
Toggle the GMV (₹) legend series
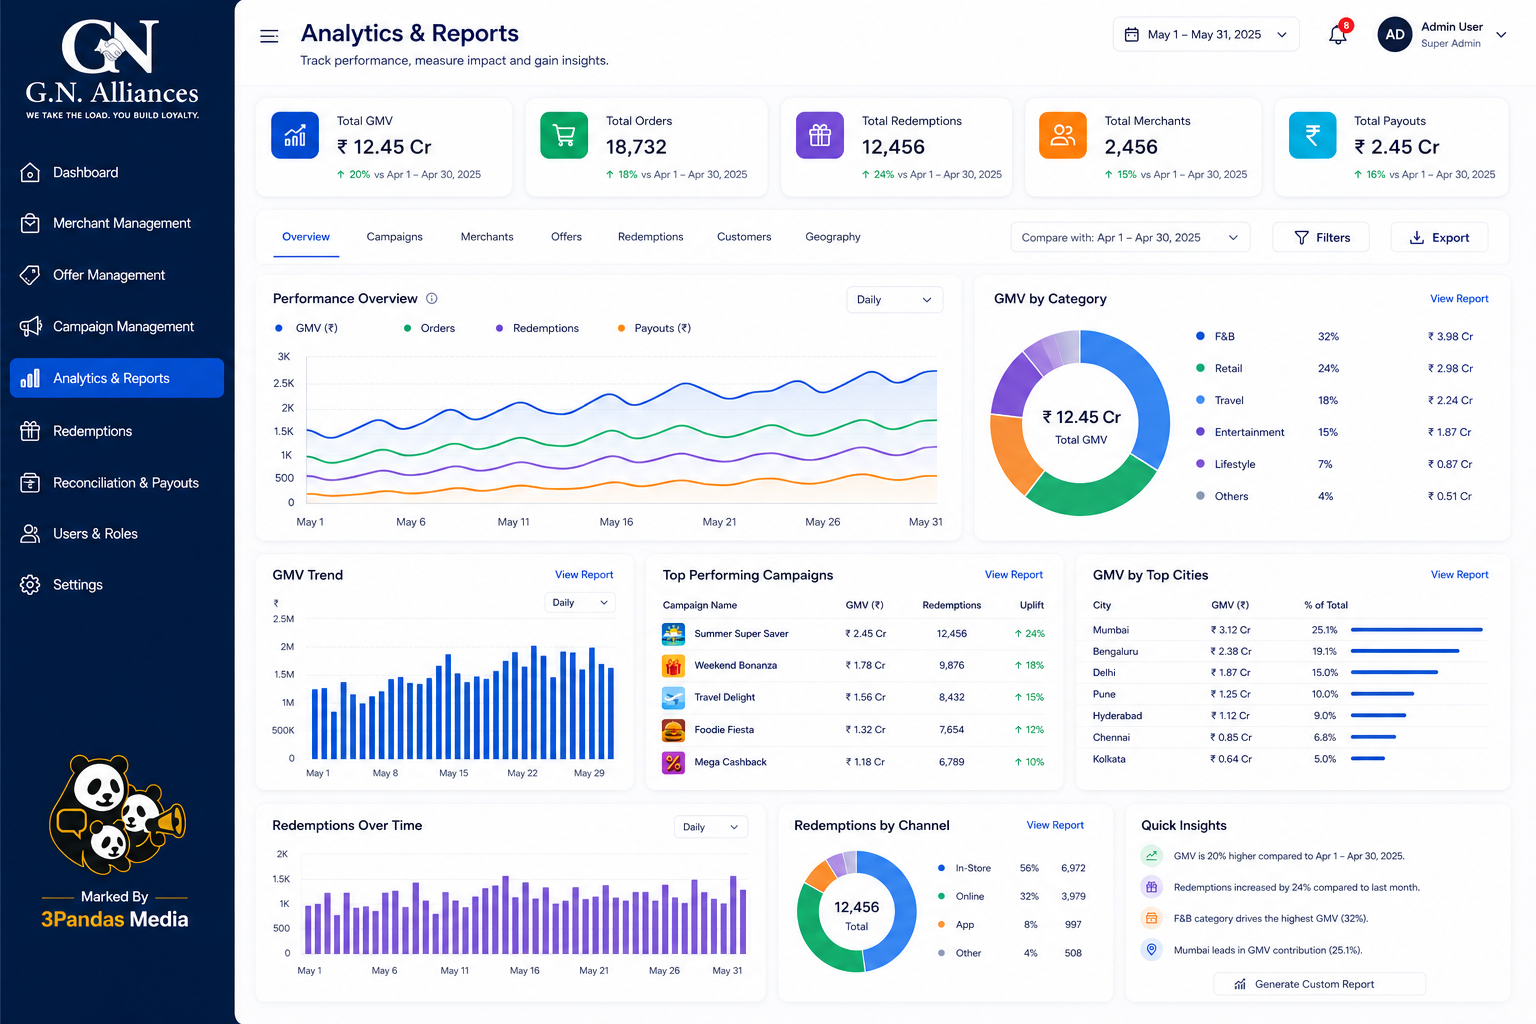click(x=307, y=328)
